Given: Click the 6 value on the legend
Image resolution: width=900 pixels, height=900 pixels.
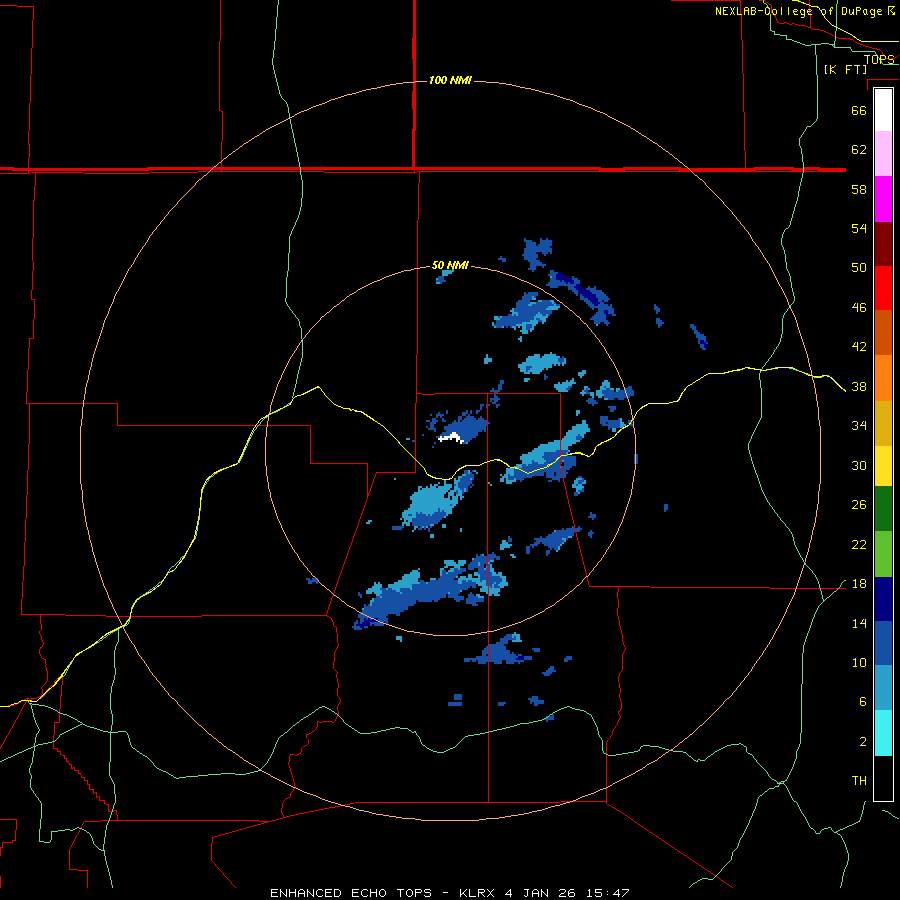Looking at the screenshot, I should [862, 702].
